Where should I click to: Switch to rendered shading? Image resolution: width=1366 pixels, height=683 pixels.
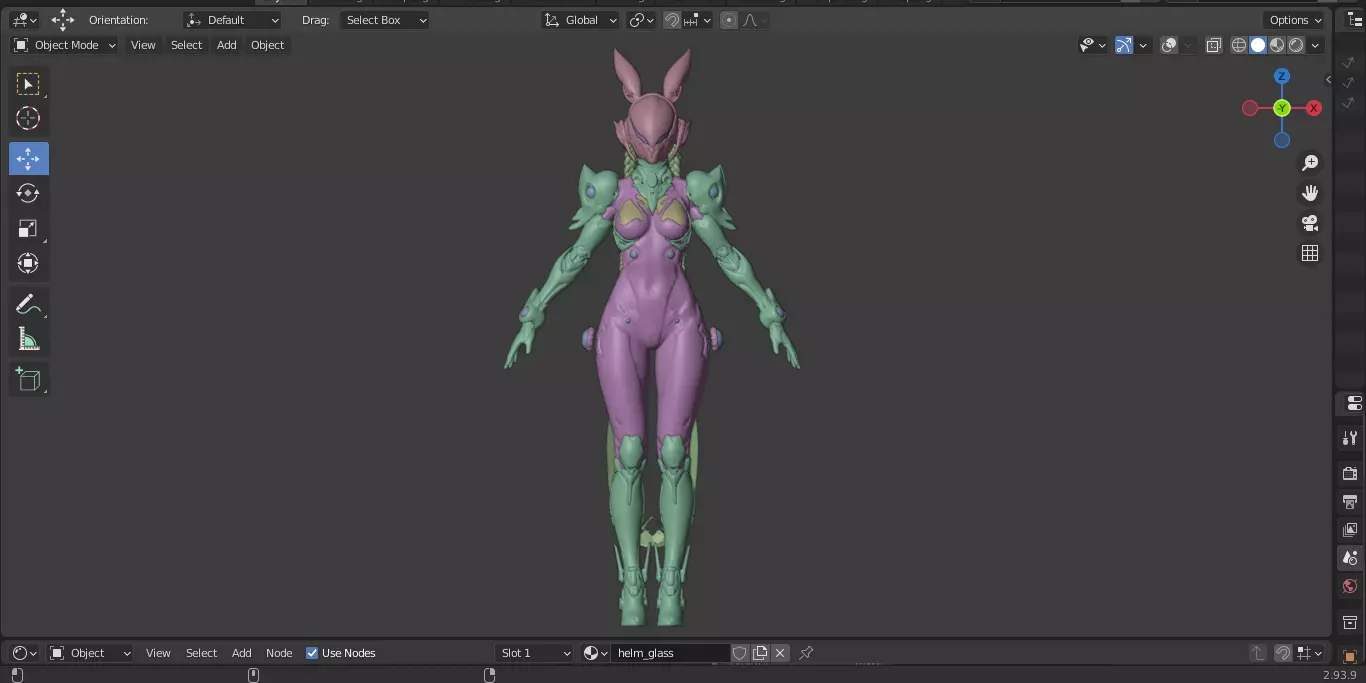coord(1296,45)
